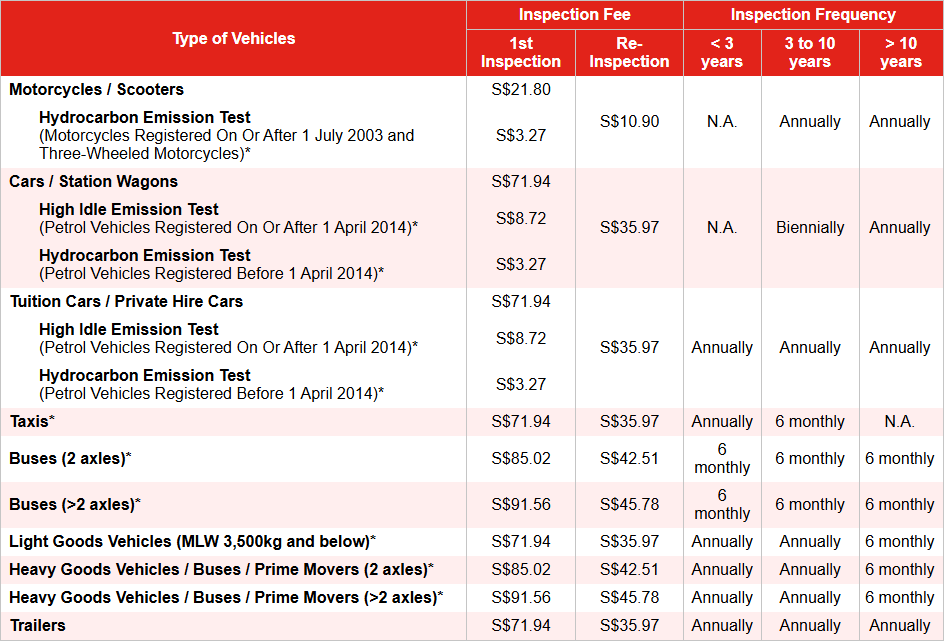The width and height of the screenshot is (944, 641).
Task: Select the S$10.90 re-inspection fee cell
Action: pyautogui.click(x=629, y=121)
